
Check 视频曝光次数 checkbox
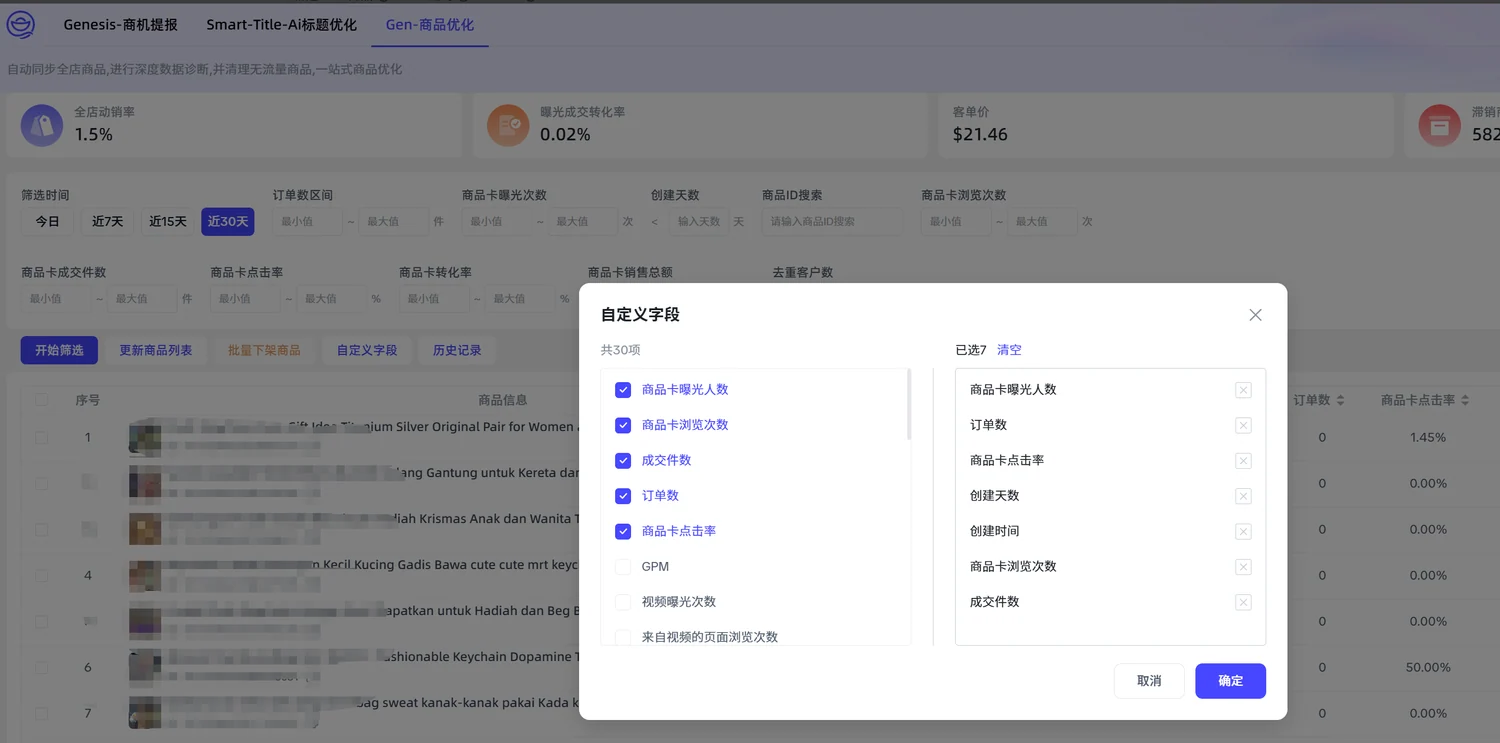[623, 602]
